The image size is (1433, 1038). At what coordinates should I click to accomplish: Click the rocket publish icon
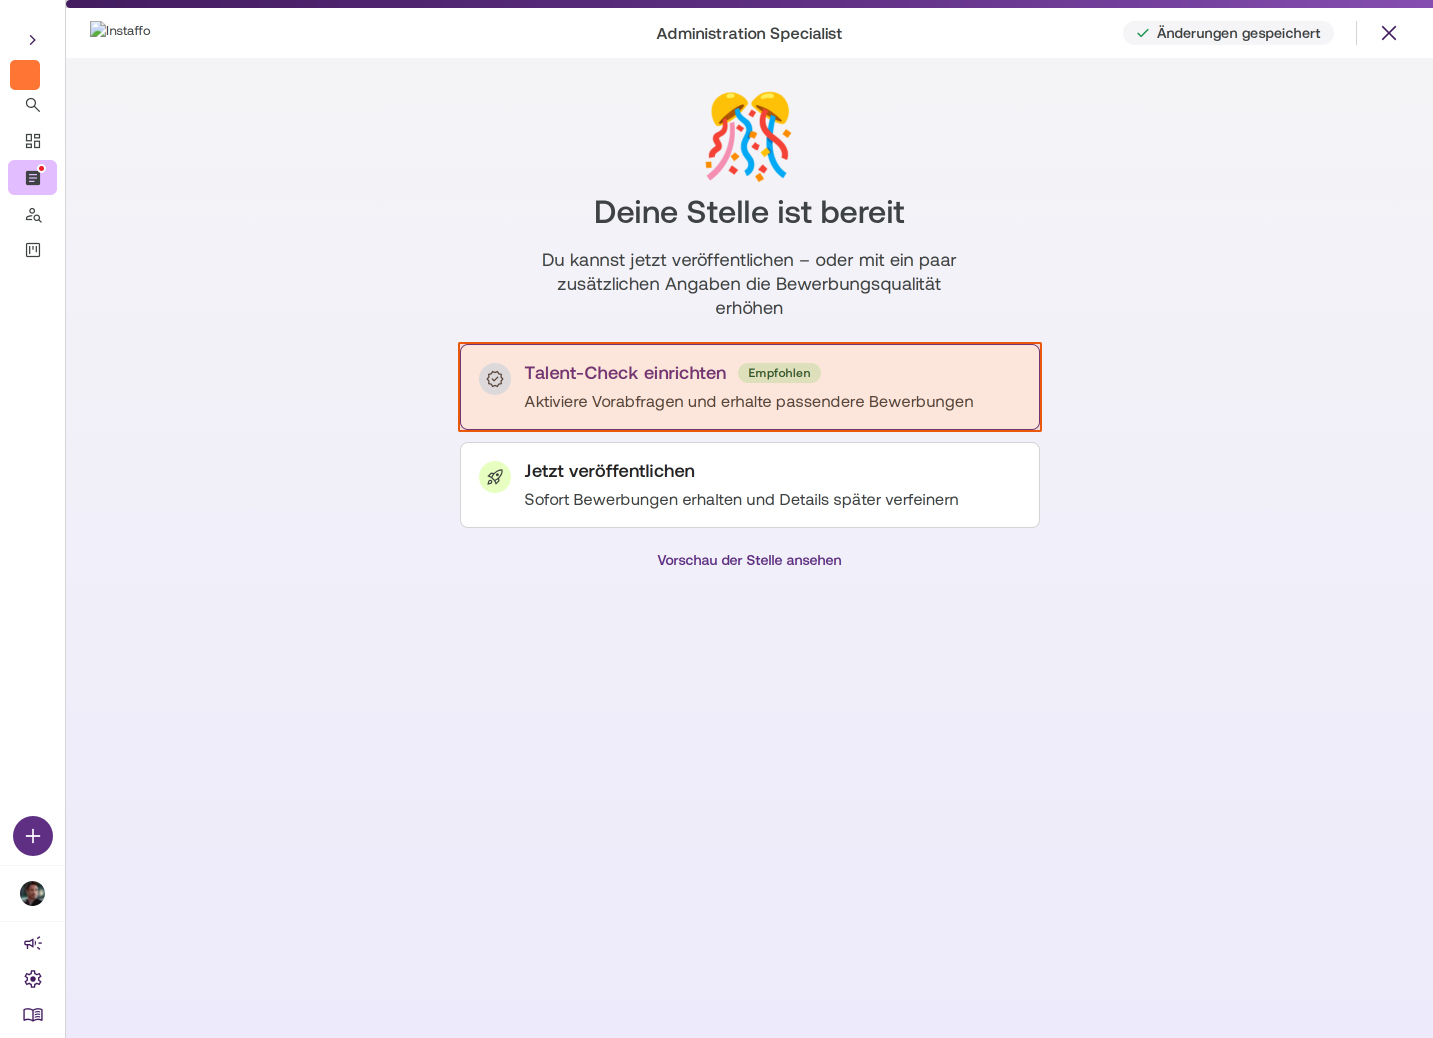click(495, 477)
